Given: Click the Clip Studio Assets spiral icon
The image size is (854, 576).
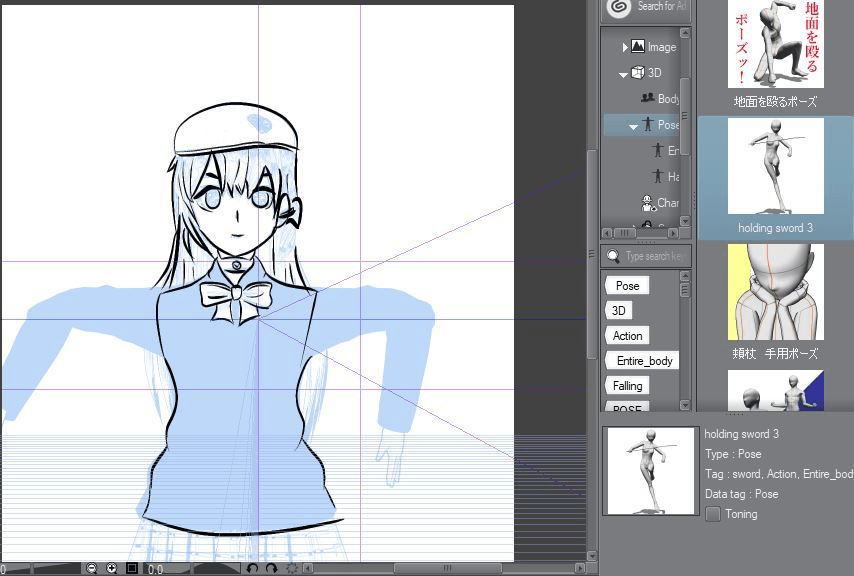Looking at the screenshot, I should pyautogui.click(x=619, y=7).
